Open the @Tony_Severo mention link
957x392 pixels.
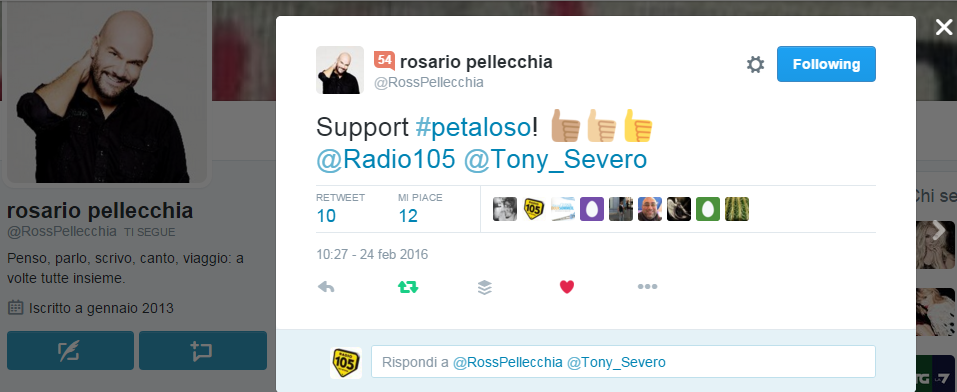(x=555, y=159)
